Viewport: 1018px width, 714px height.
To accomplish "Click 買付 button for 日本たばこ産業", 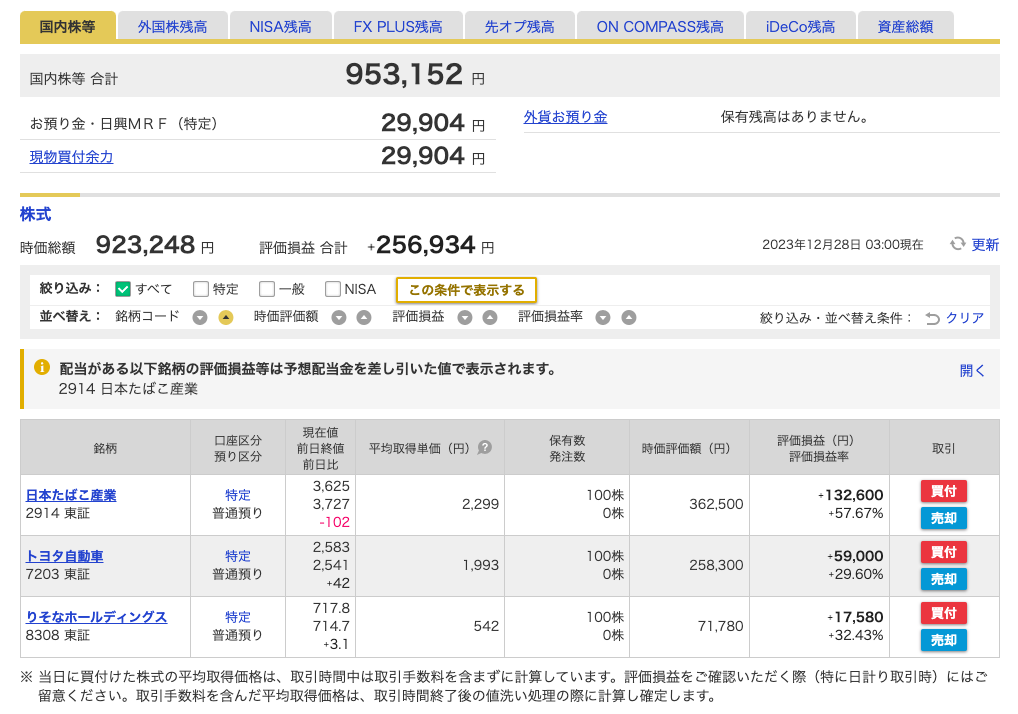I will [x=943, y=491].
